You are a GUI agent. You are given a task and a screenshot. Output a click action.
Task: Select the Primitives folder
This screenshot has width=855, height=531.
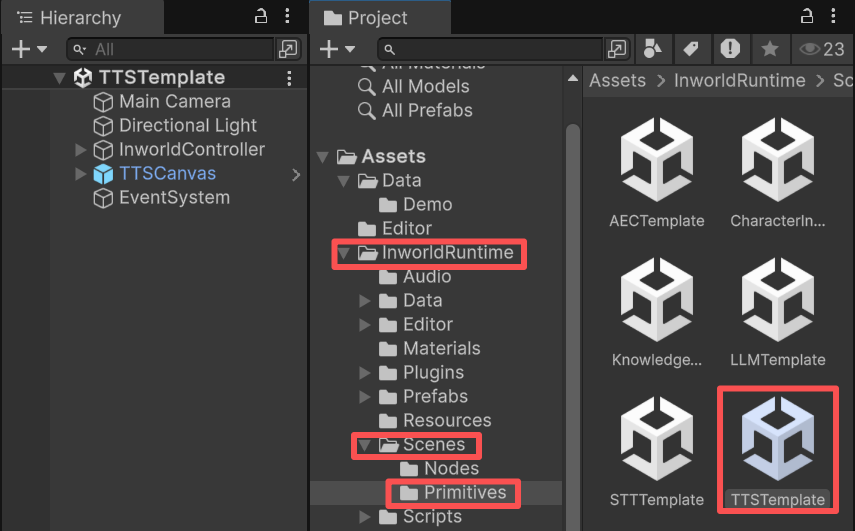(465, 492)
